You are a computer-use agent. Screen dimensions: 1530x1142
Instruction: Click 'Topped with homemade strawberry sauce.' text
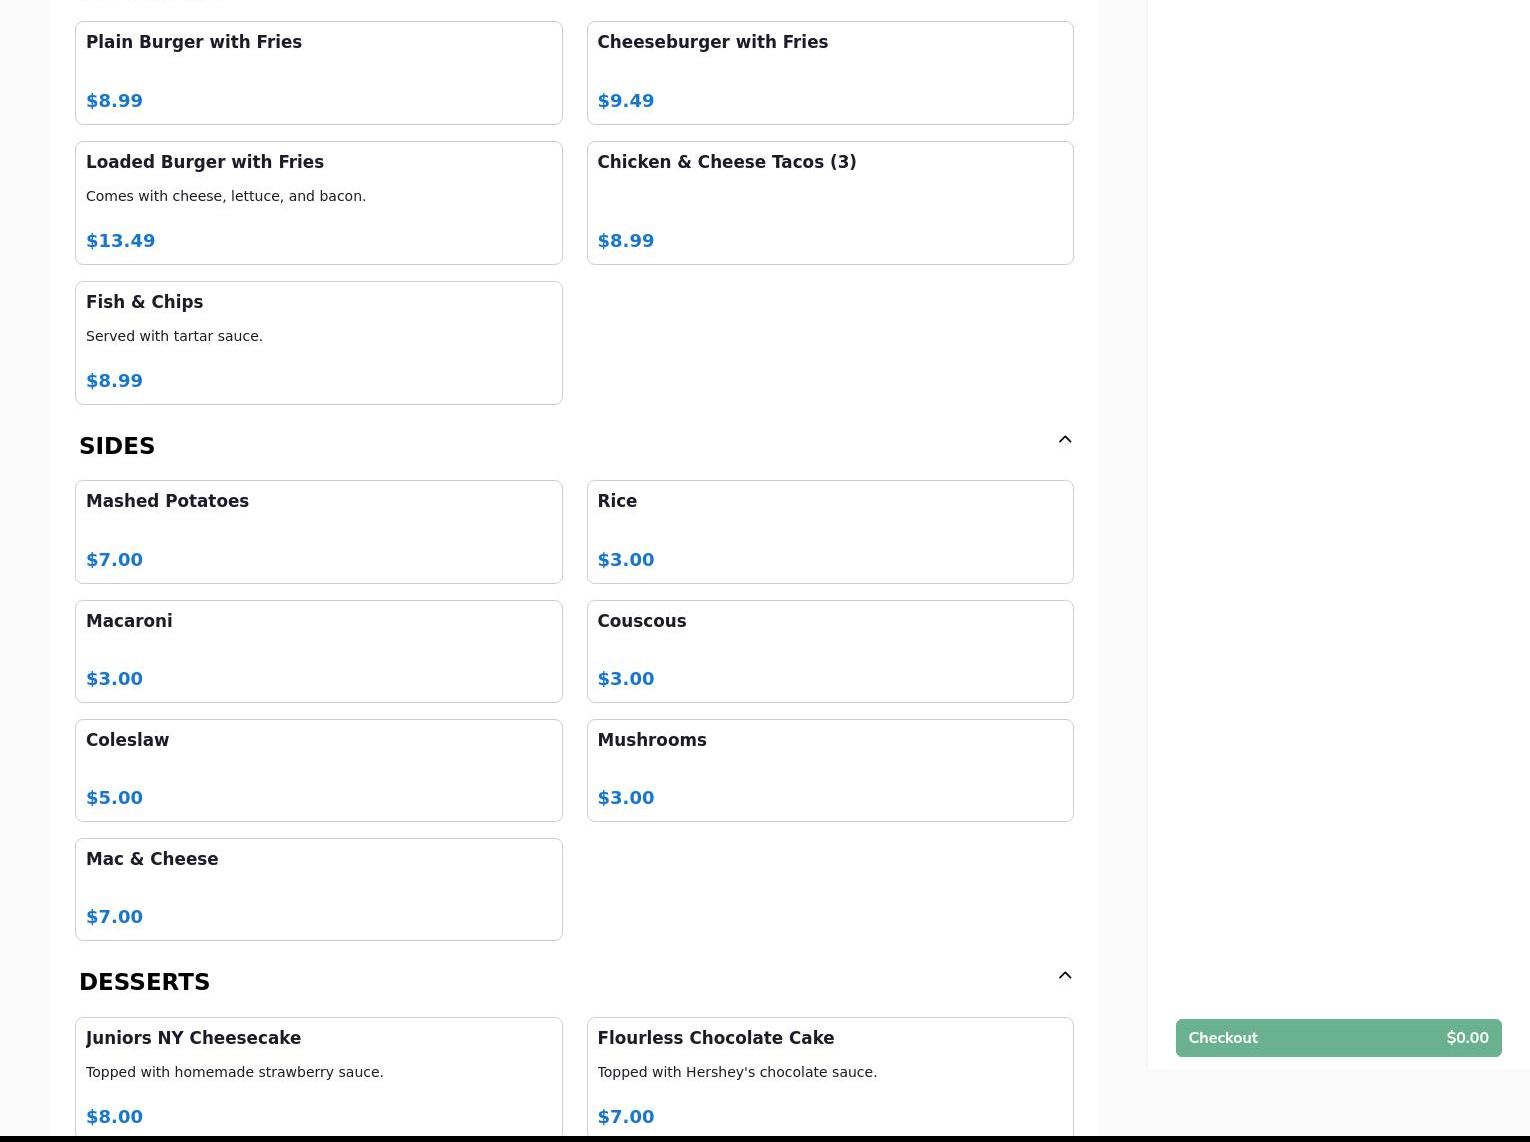(x=235, y=1072)
